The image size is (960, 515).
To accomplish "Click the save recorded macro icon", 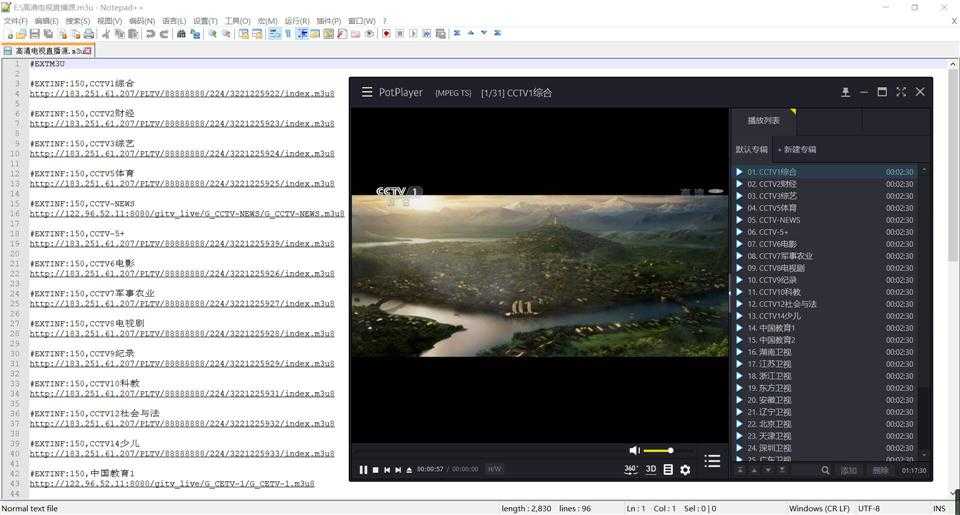I will 440,34.
